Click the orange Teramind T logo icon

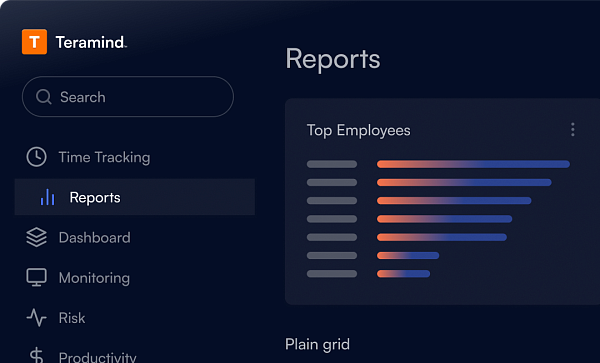pos(34,42)
